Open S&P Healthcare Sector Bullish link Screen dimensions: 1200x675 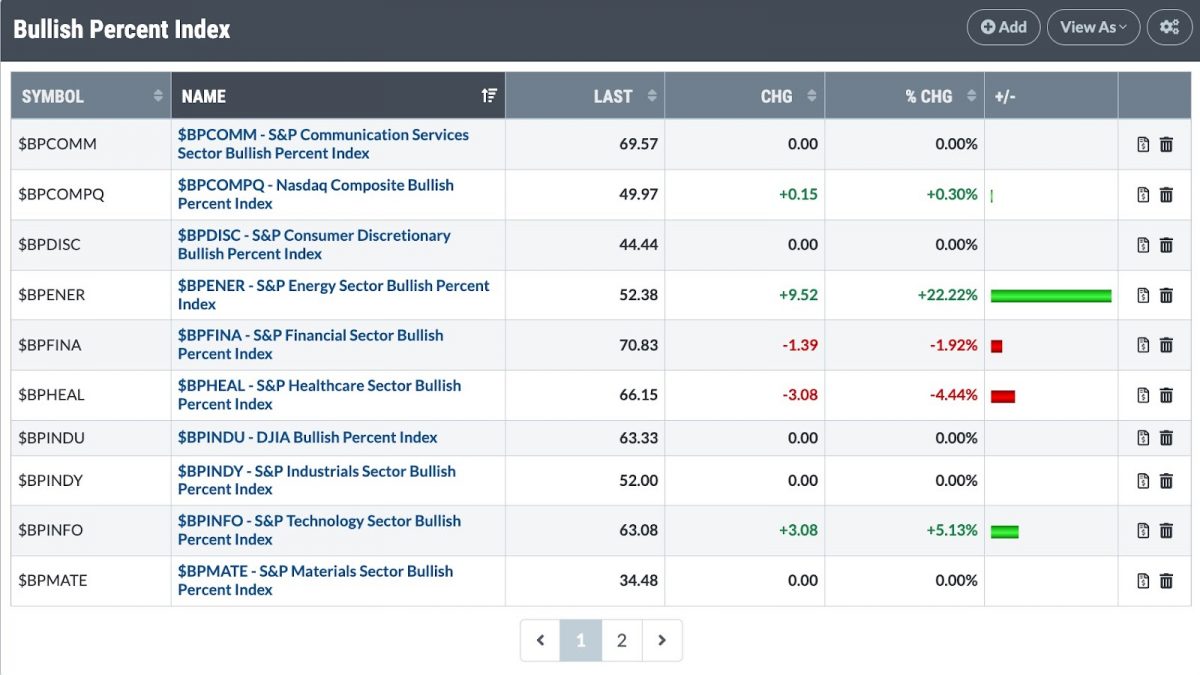319,394
